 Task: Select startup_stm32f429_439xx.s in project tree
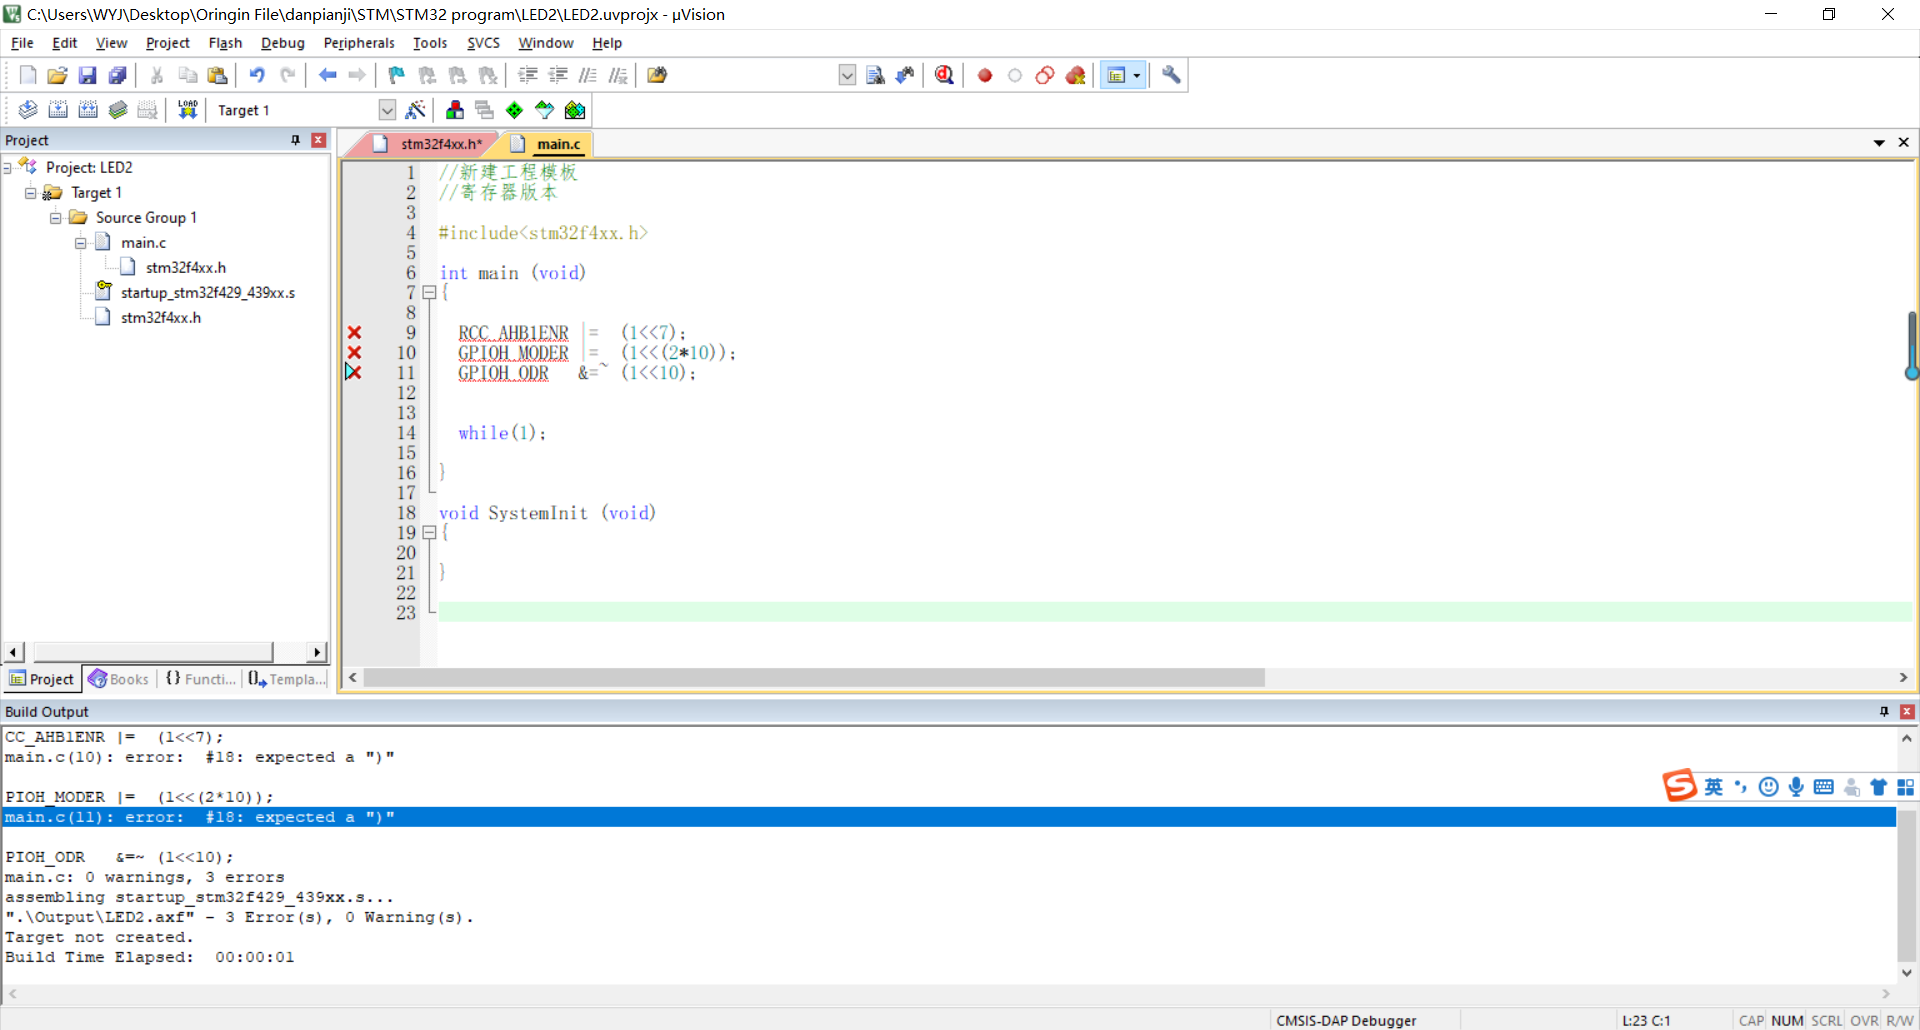coord(207,293)
